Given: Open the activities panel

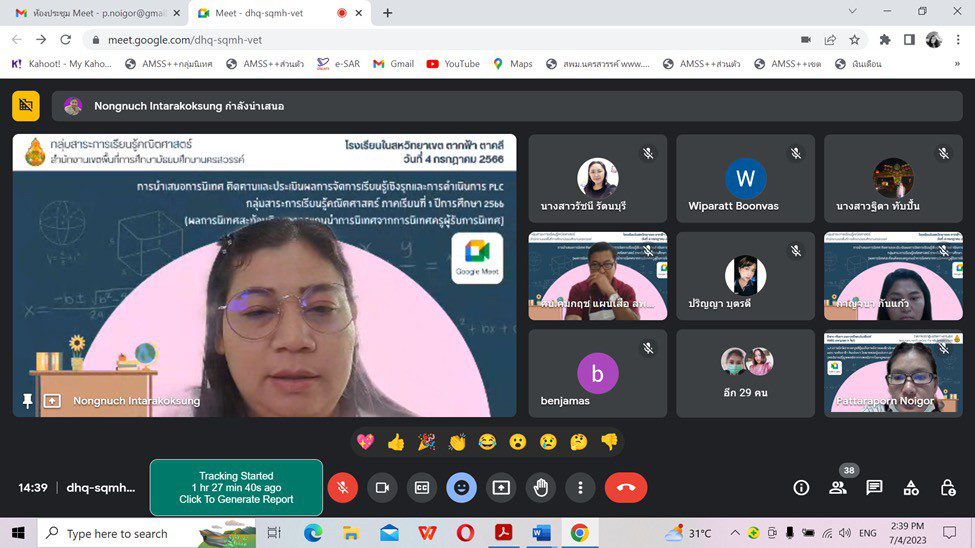Looking at the screenshot, I should [911, 488].
